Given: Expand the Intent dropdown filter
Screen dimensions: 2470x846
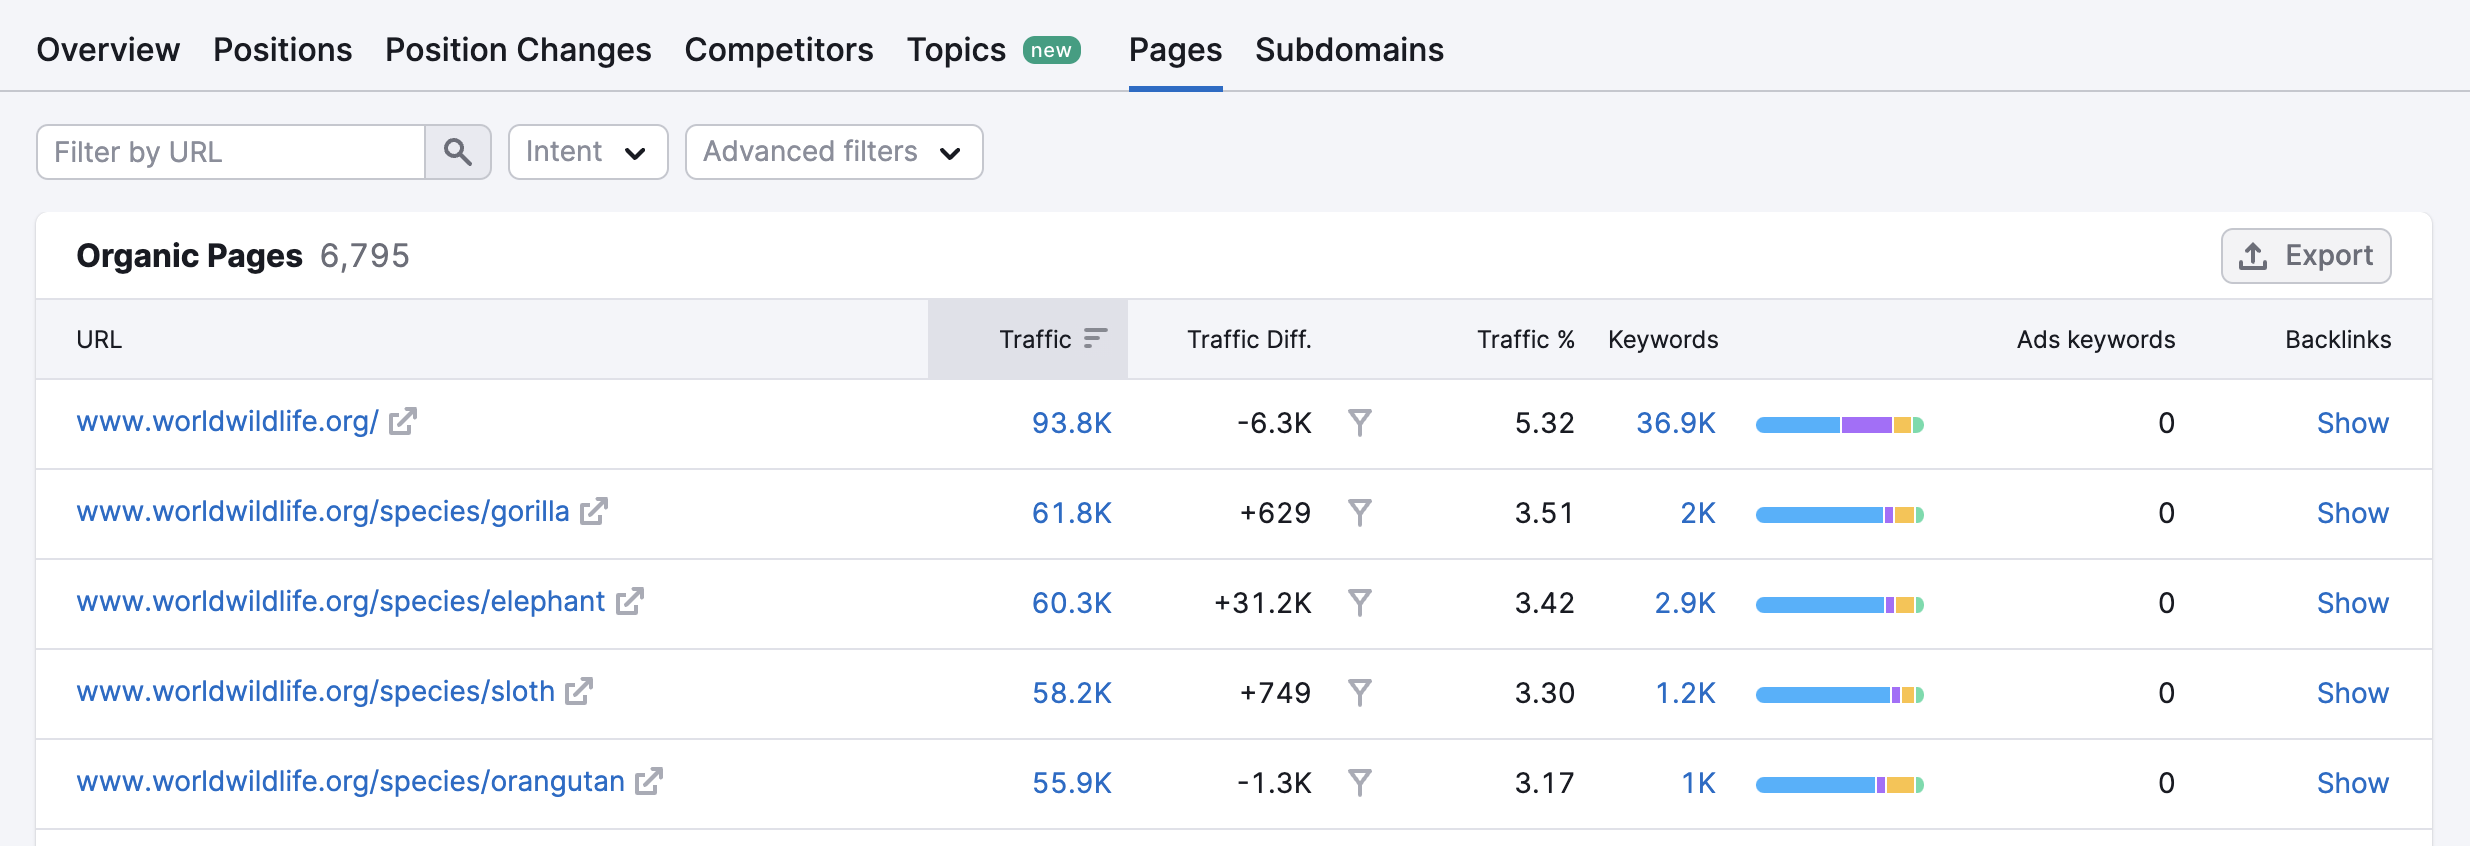Looking at the screenshot, I should pos(587,152).
